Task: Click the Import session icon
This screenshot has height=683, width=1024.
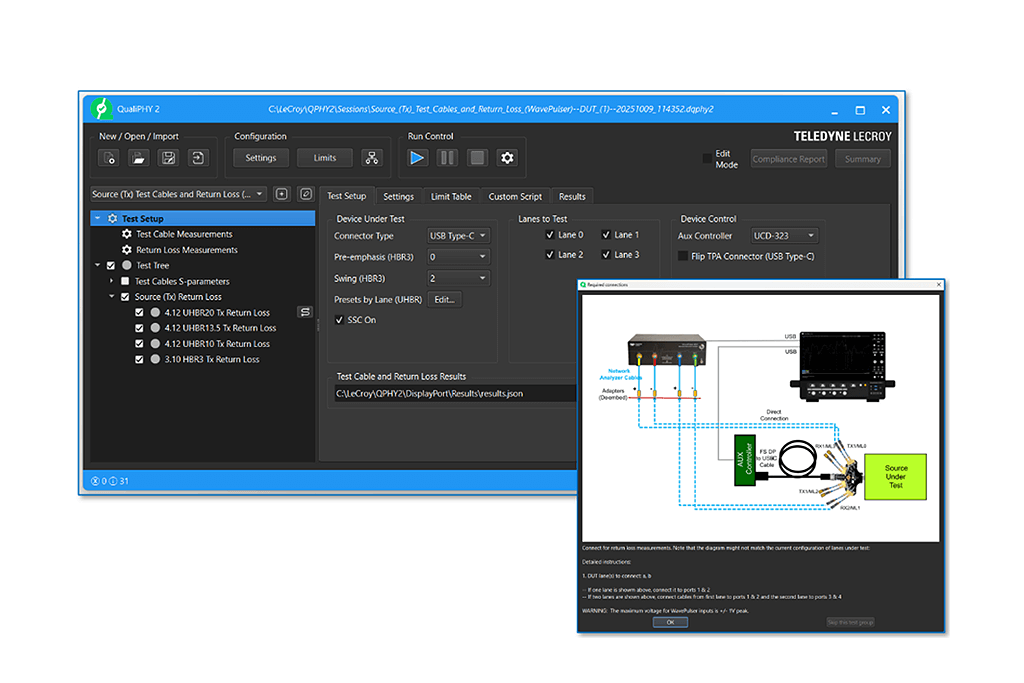Action: pyautogui.click(x=198, y=158)
